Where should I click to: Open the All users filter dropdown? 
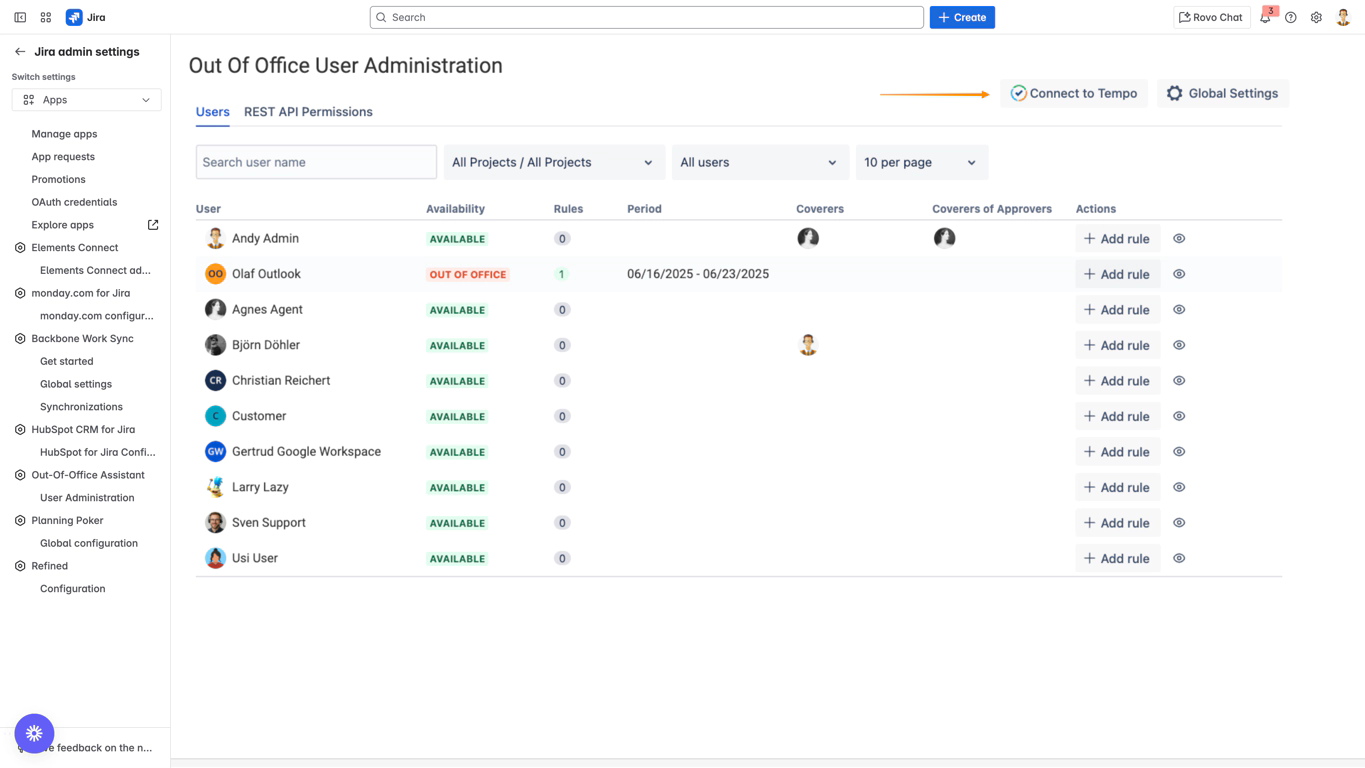pyautogui.click(x=759, y=162)
